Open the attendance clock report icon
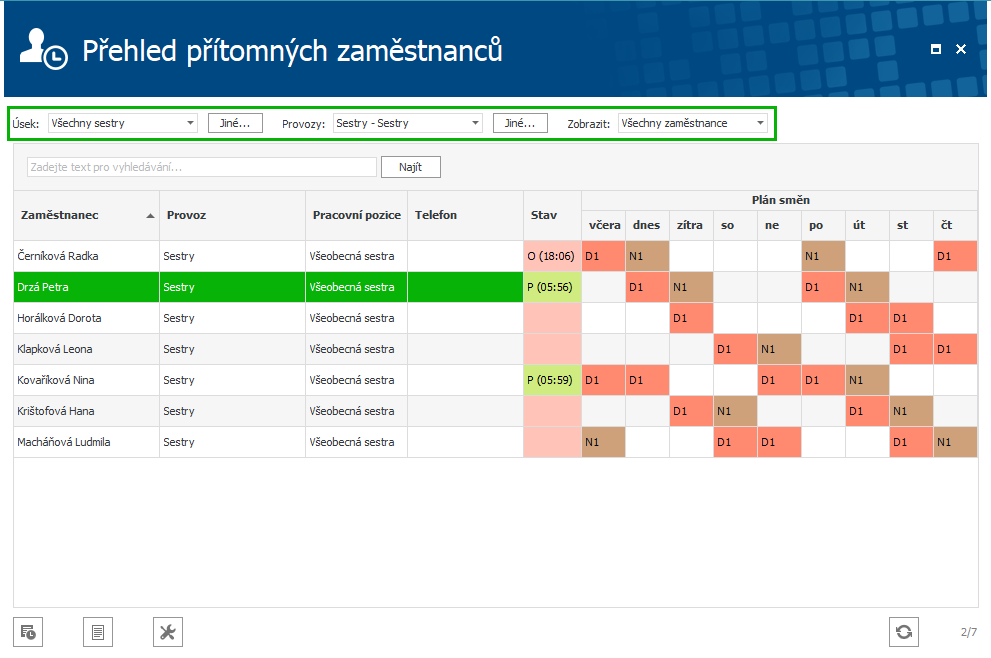 28,632
